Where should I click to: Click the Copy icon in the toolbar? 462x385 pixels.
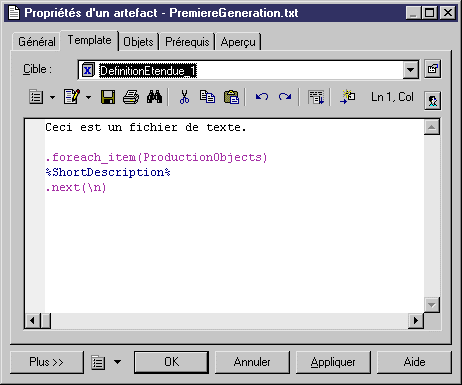coord(207,97)
